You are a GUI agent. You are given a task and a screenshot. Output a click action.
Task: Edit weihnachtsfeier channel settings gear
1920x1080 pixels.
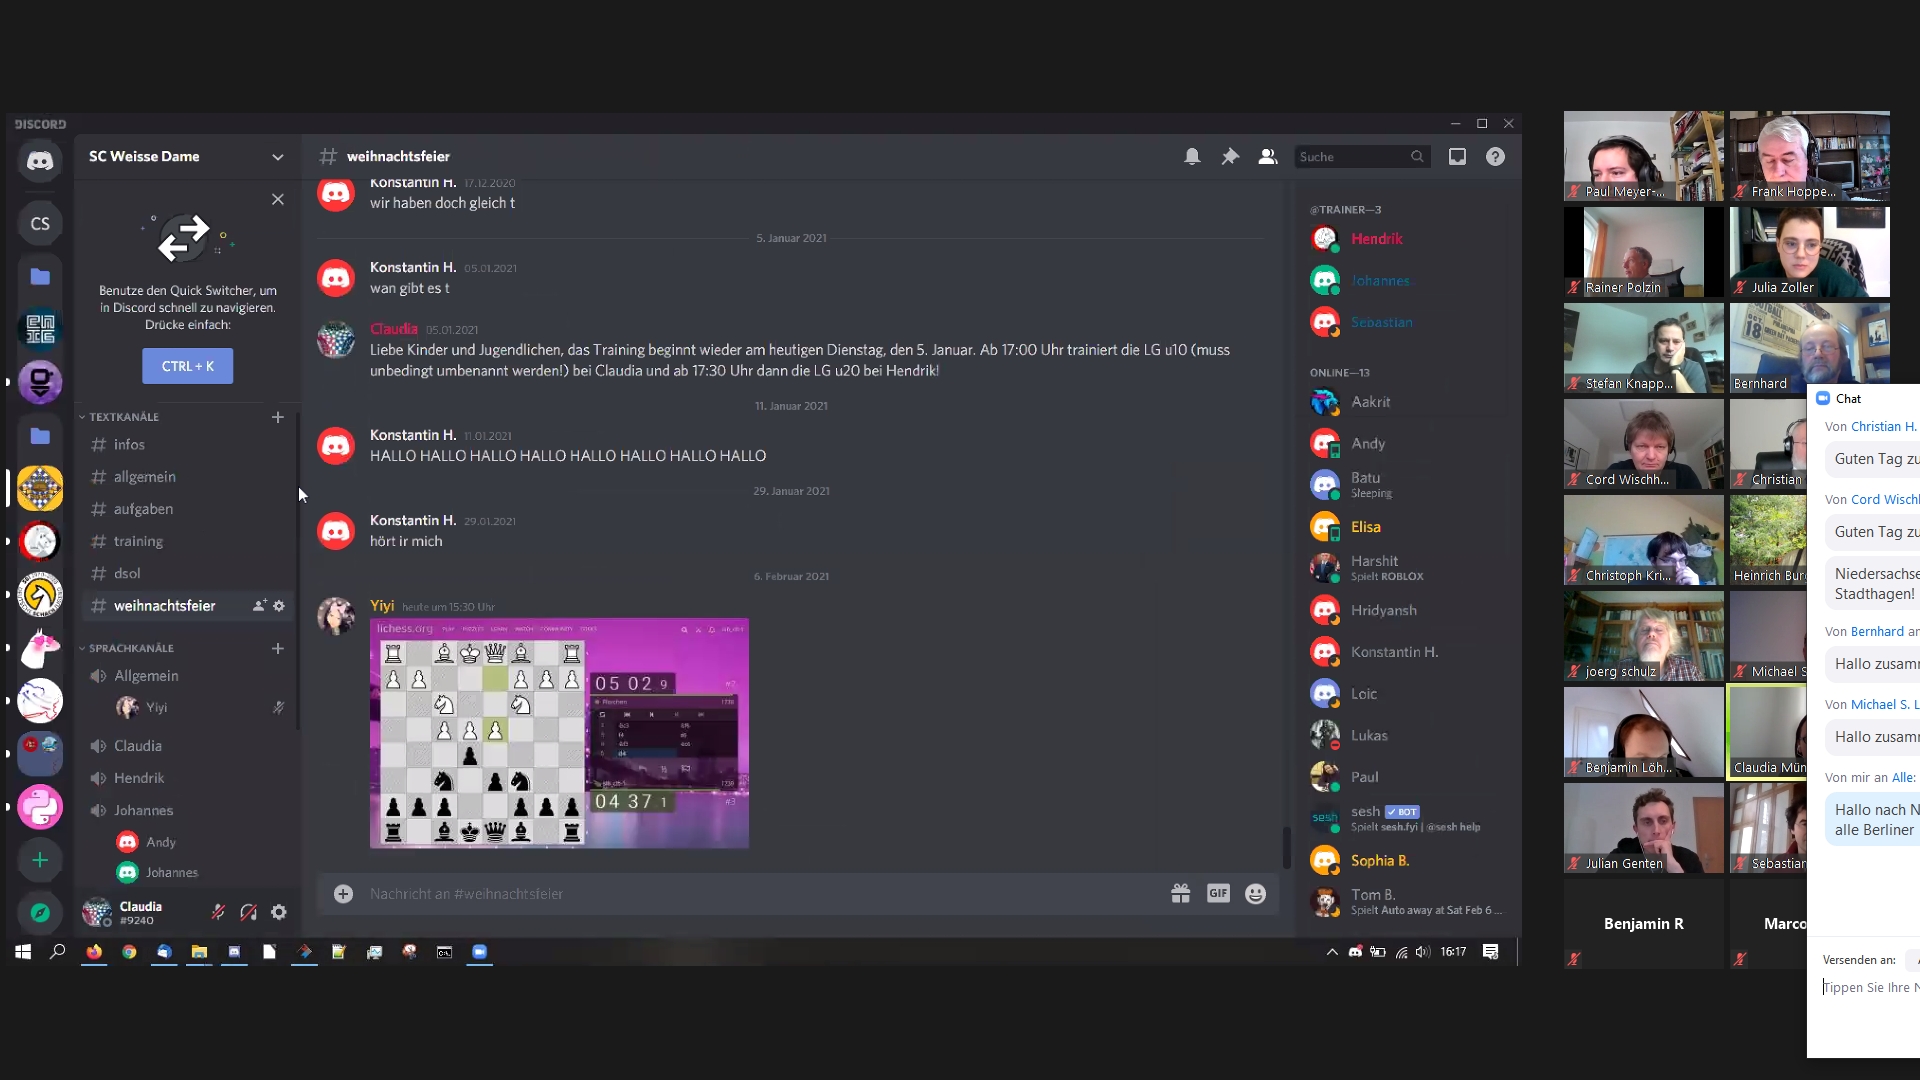[279, 605]
